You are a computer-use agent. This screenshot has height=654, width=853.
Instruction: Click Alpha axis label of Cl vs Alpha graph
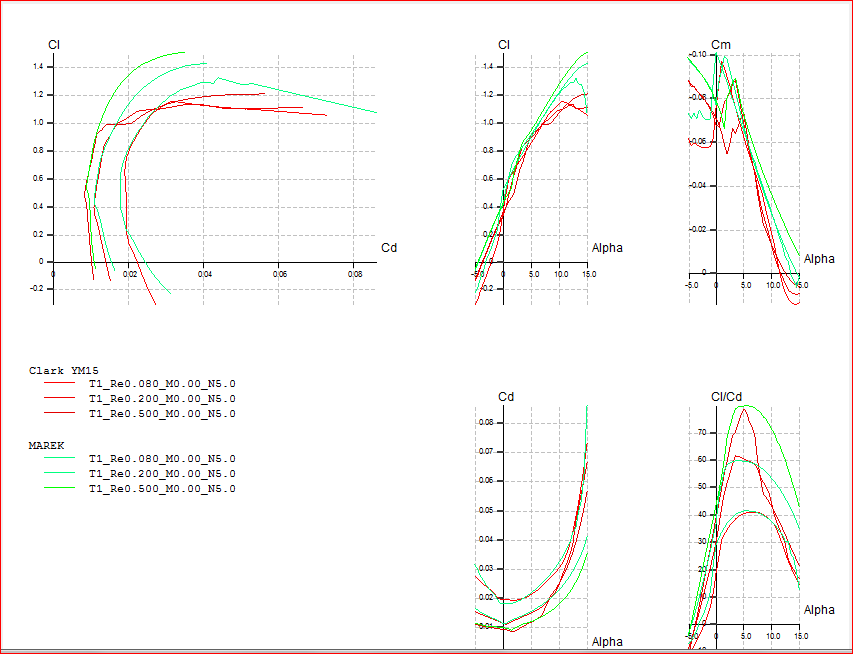607,247
